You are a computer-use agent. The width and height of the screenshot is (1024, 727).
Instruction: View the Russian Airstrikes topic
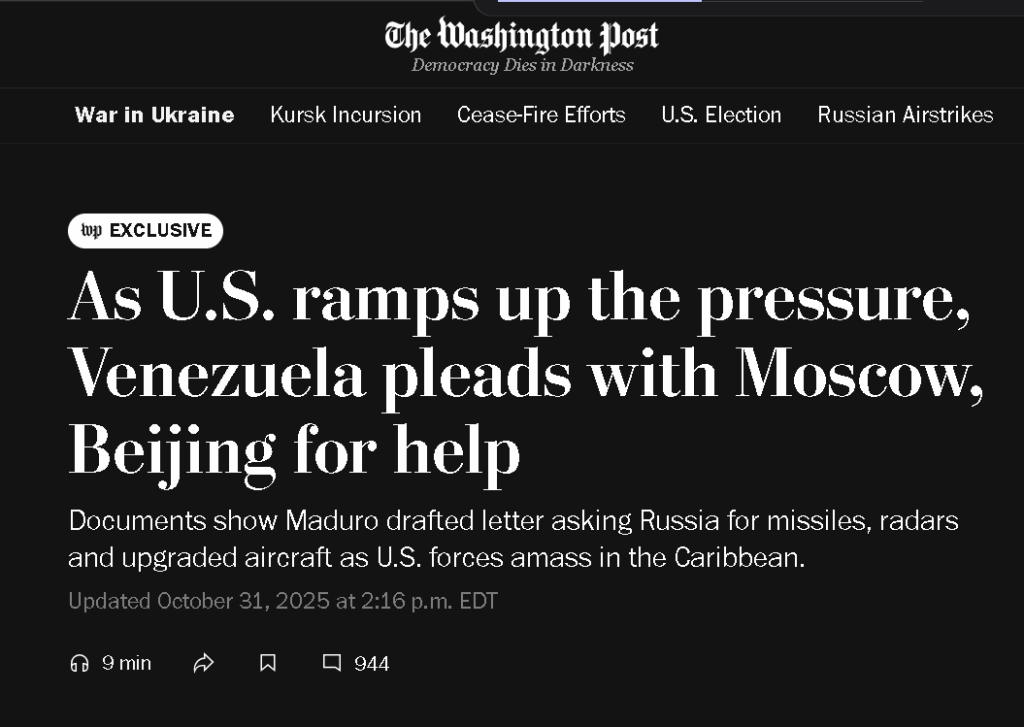coord(905,115)
